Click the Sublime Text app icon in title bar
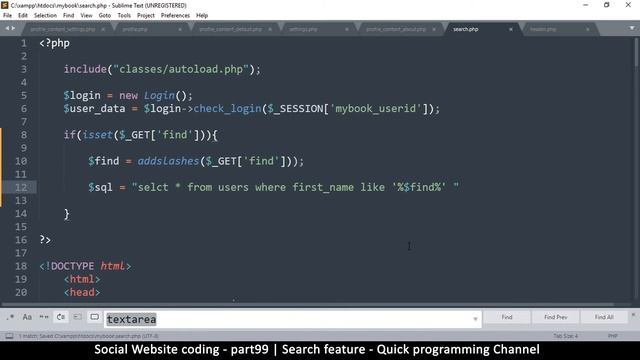 (x=5, y=5)
